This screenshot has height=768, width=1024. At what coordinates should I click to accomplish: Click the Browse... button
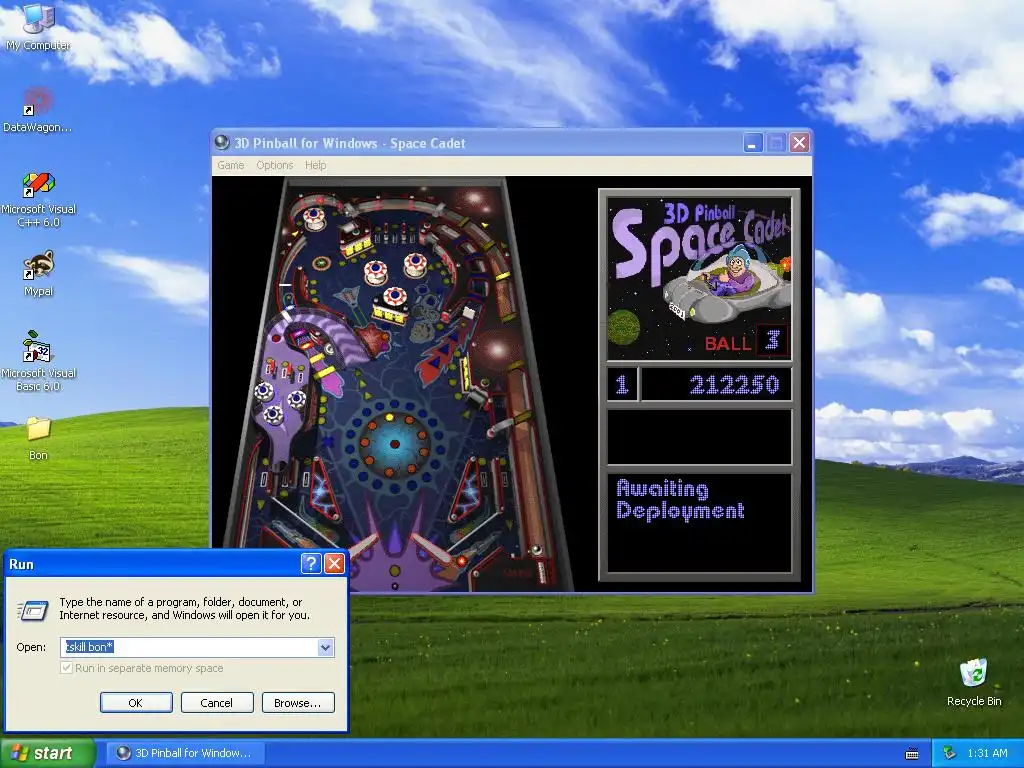pos(298,703)
